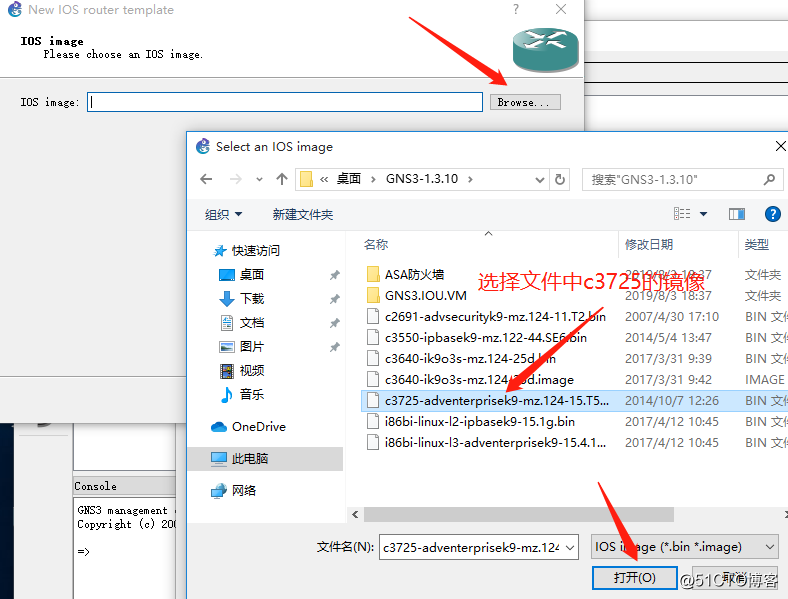Image resolution: width=788 pixels, height=599 pixels.
Task: Click the search magnifier icon
Action: pyautogui.click(x=769, y=179)
